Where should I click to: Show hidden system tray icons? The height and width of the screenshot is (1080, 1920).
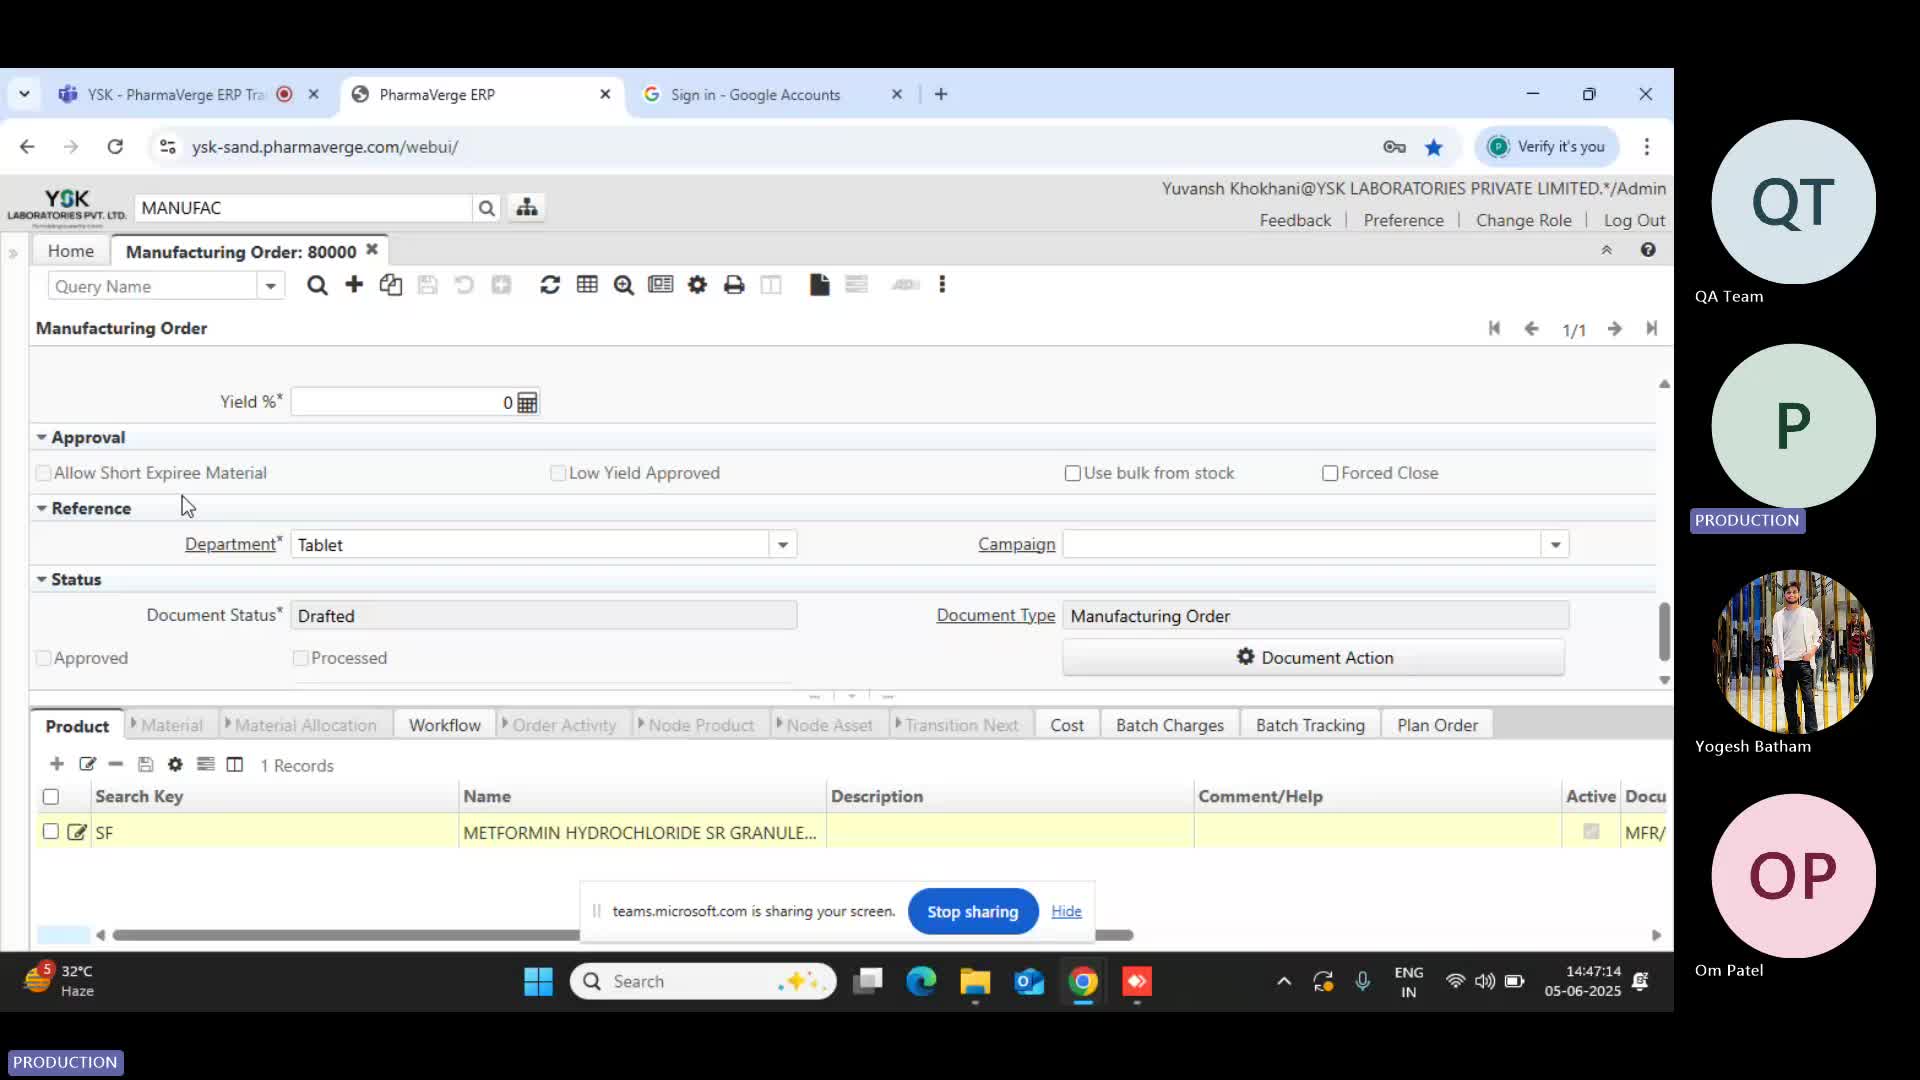pos(1284,982)
